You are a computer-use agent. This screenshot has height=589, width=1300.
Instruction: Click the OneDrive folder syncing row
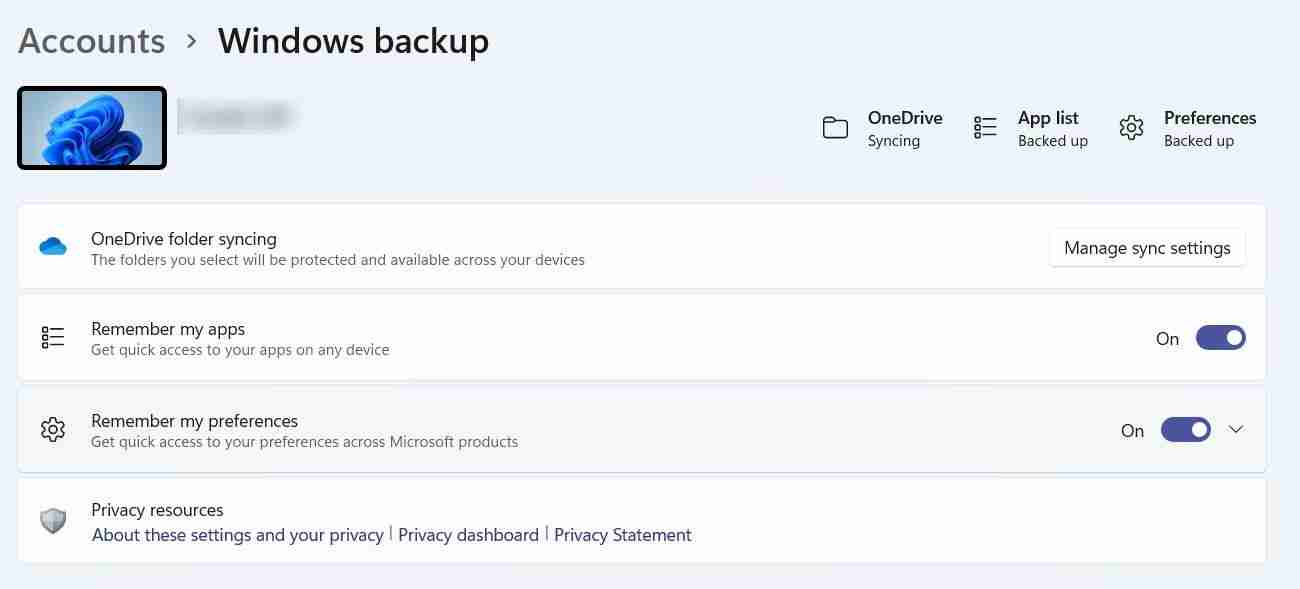(x=400, y=246)
